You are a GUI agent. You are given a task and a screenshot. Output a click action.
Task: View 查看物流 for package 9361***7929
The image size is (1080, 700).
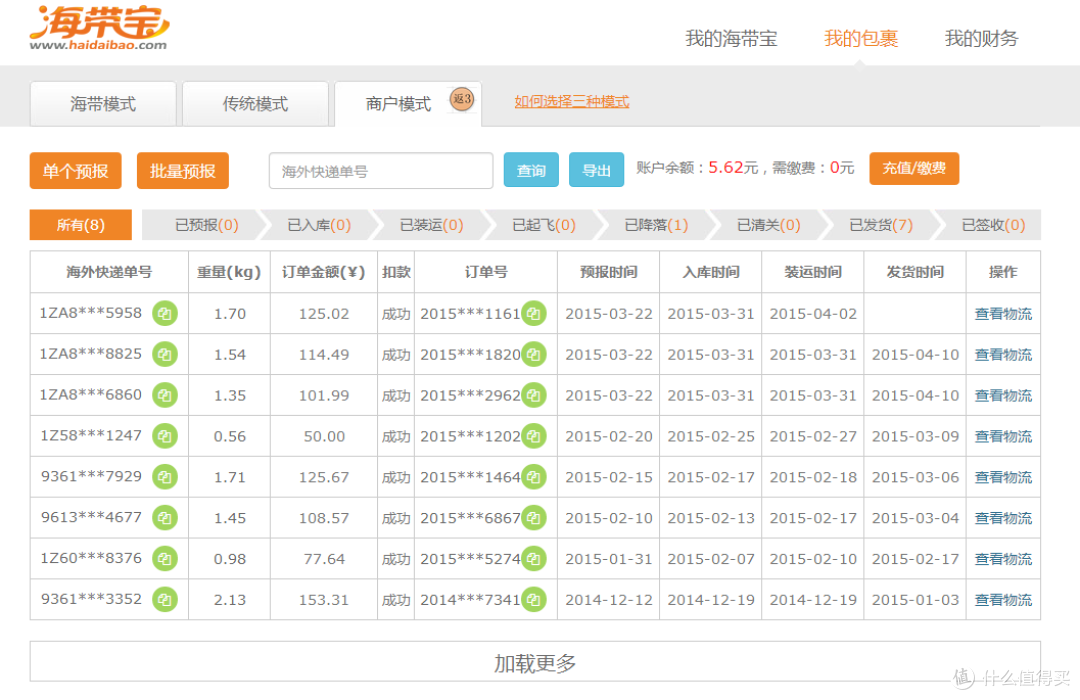[x=1003, y=477]
